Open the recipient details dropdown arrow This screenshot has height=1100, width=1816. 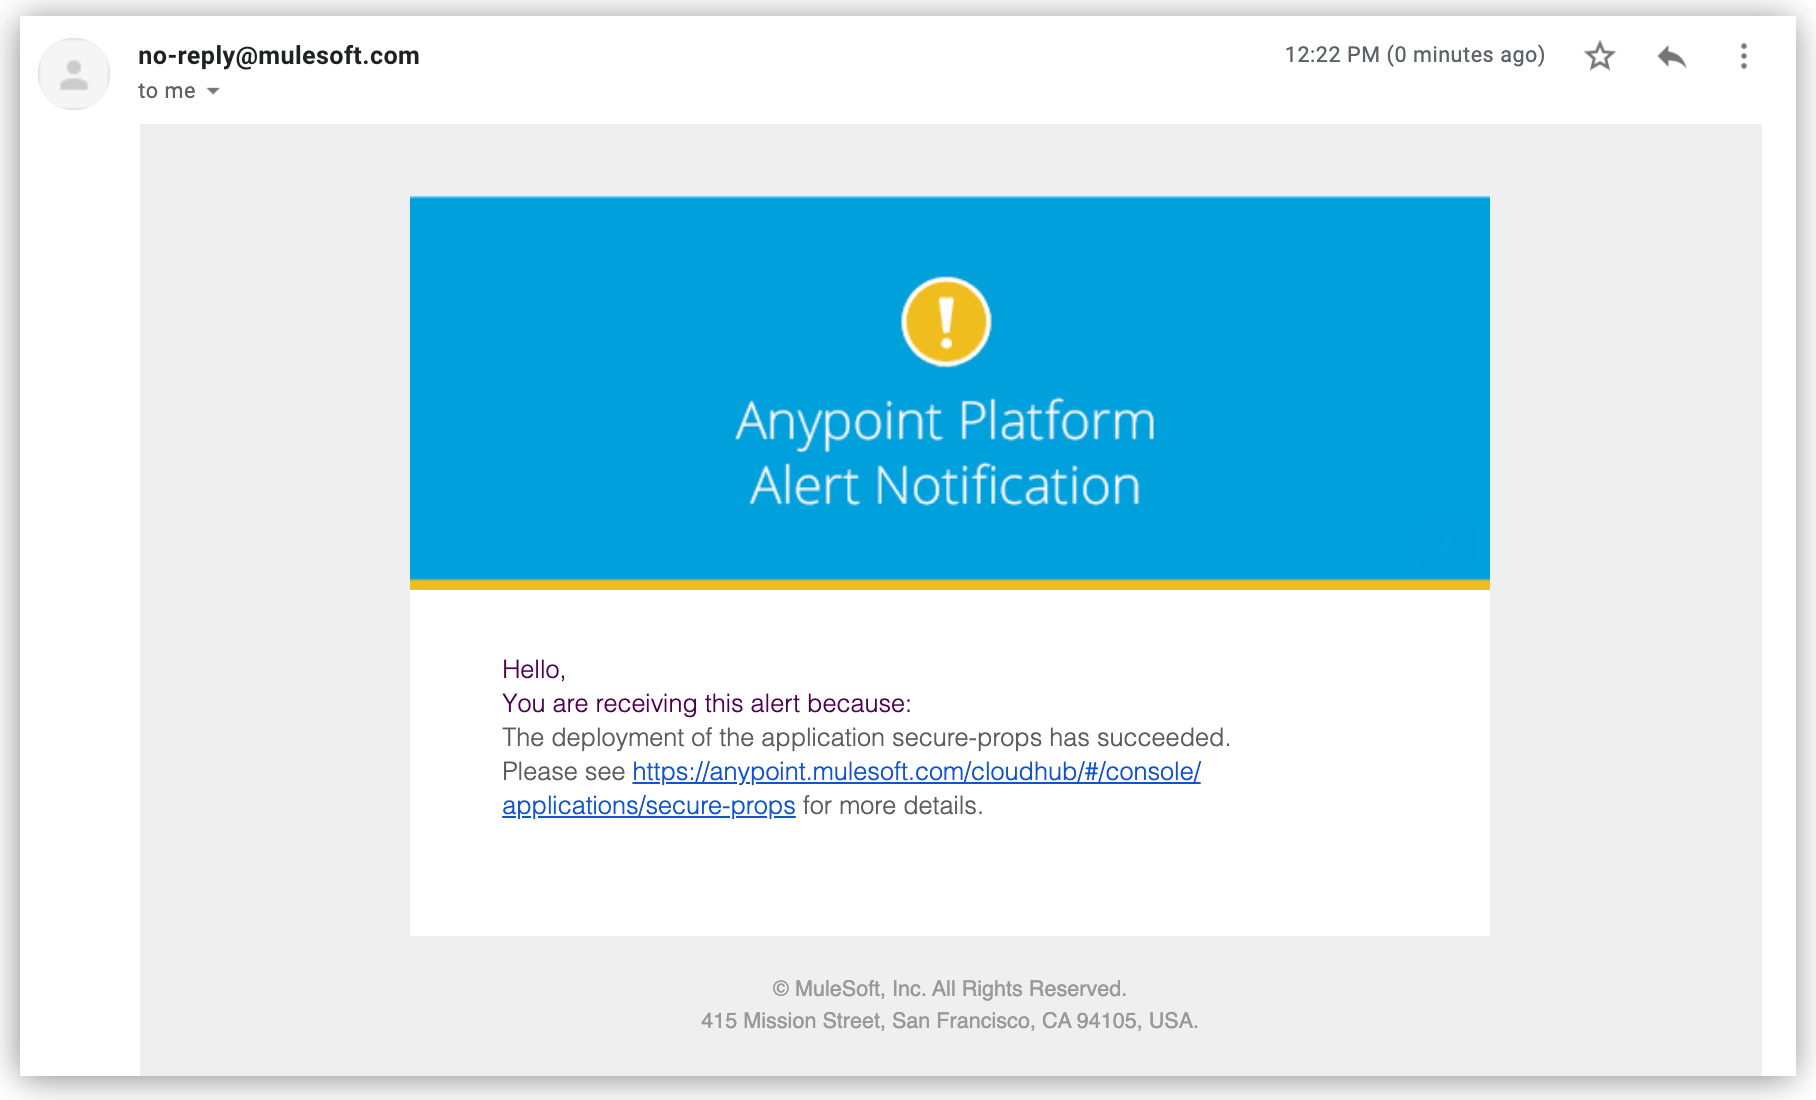point(213,91)
